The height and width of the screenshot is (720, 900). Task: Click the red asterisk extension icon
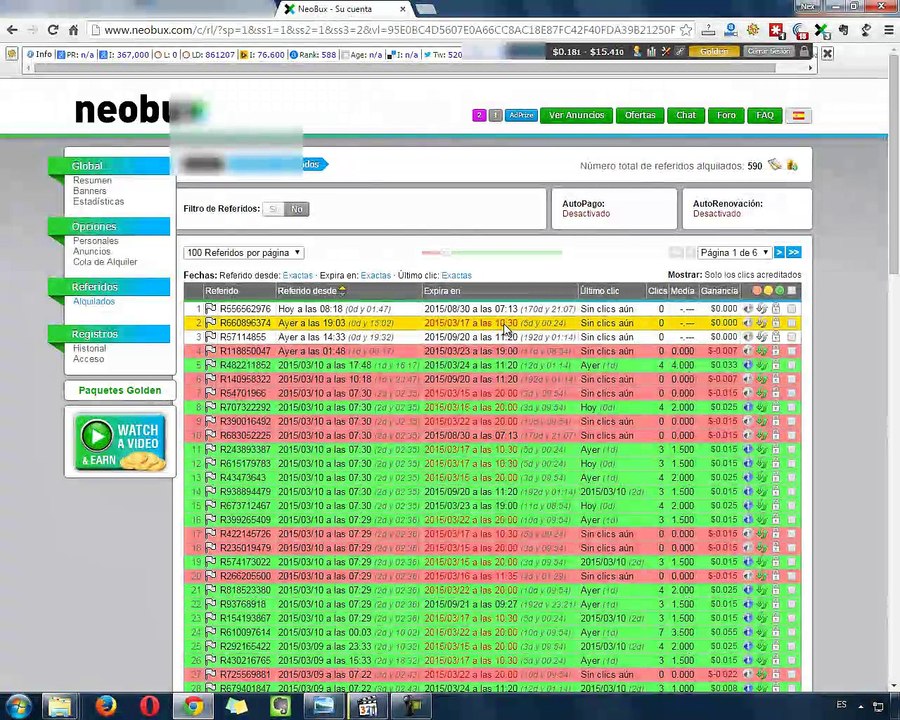tap(776, 30)
